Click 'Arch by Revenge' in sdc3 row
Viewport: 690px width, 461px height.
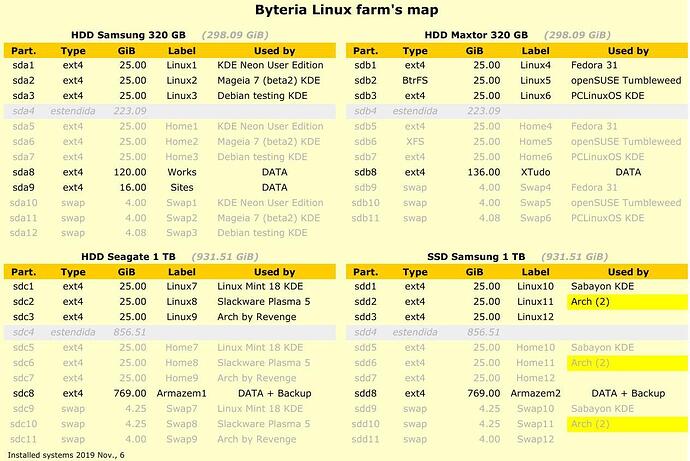tap(257, 317)
